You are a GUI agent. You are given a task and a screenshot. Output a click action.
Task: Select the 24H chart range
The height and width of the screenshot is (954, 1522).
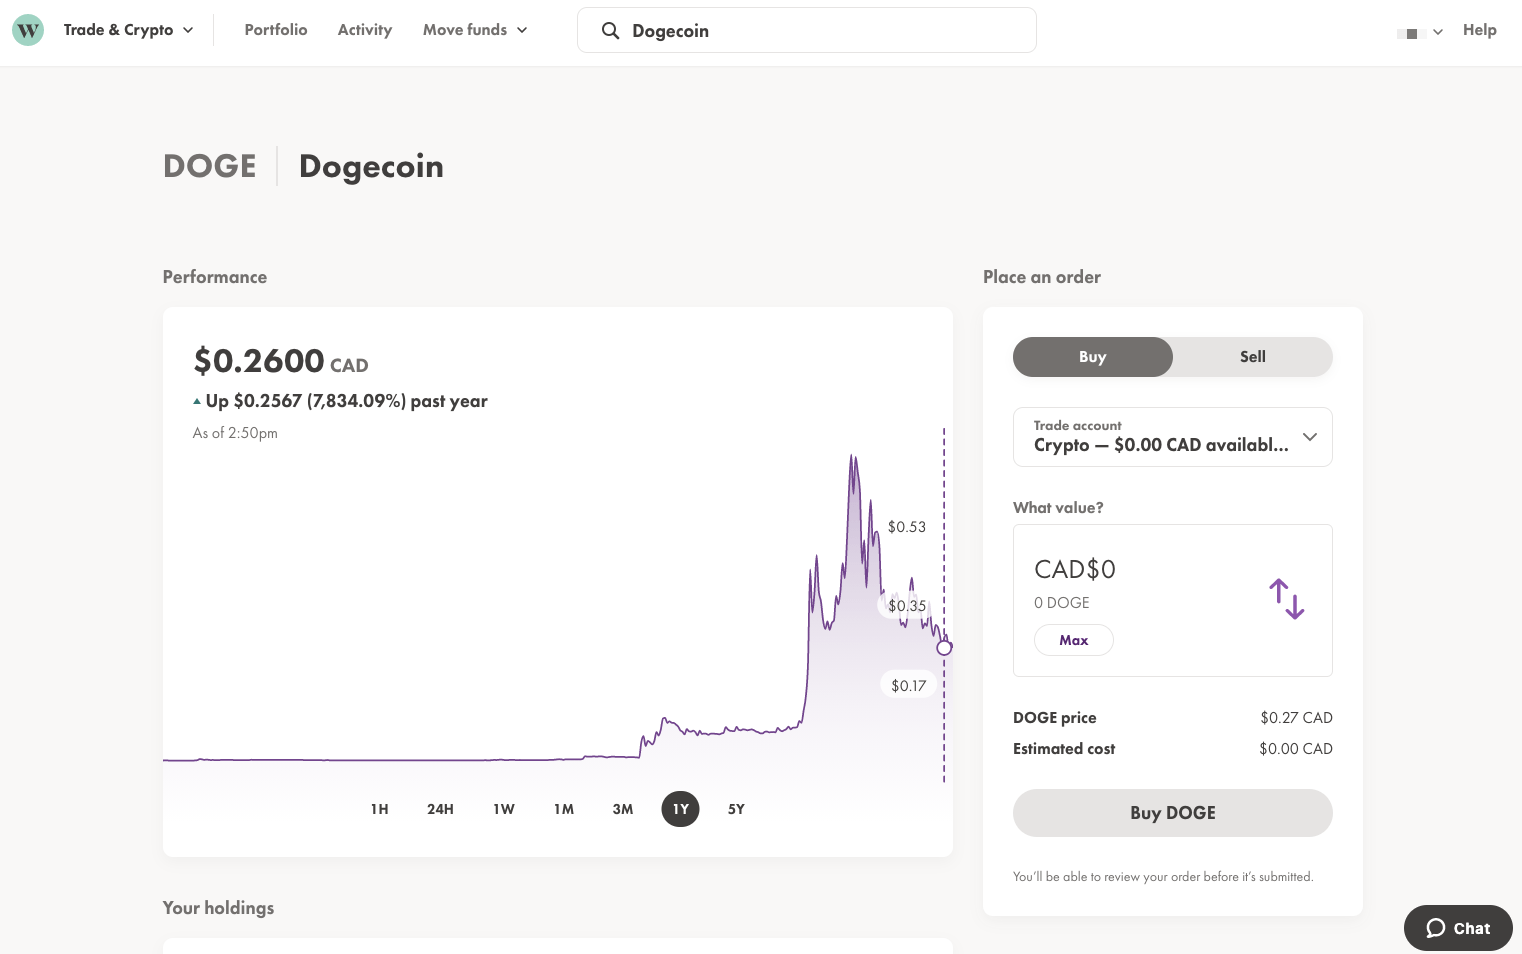pos(440,809)
